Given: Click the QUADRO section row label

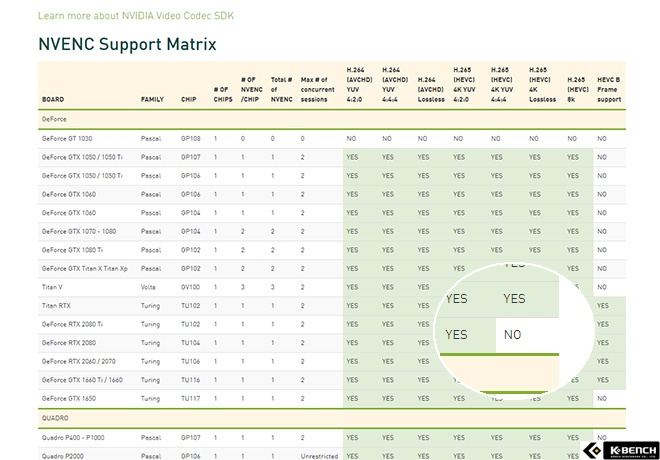Looking at the screenshot, I should tap(55, 418).
